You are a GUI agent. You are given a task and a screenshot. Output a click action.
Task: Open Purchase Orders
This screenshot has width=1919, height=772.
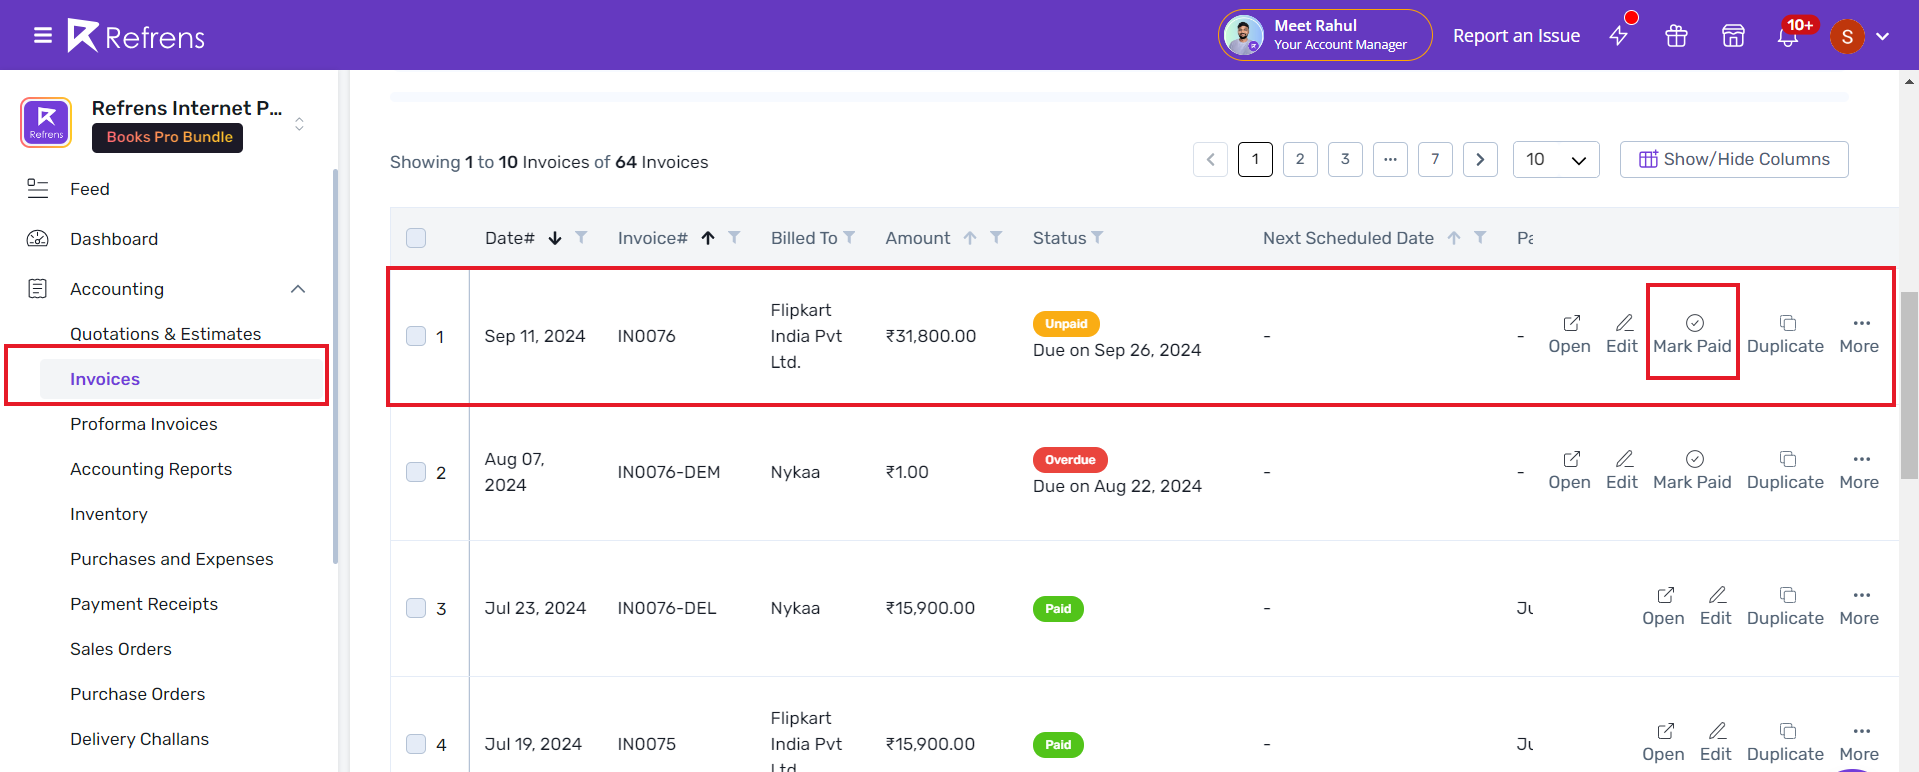pyautogui.click(x=137, y=694)
